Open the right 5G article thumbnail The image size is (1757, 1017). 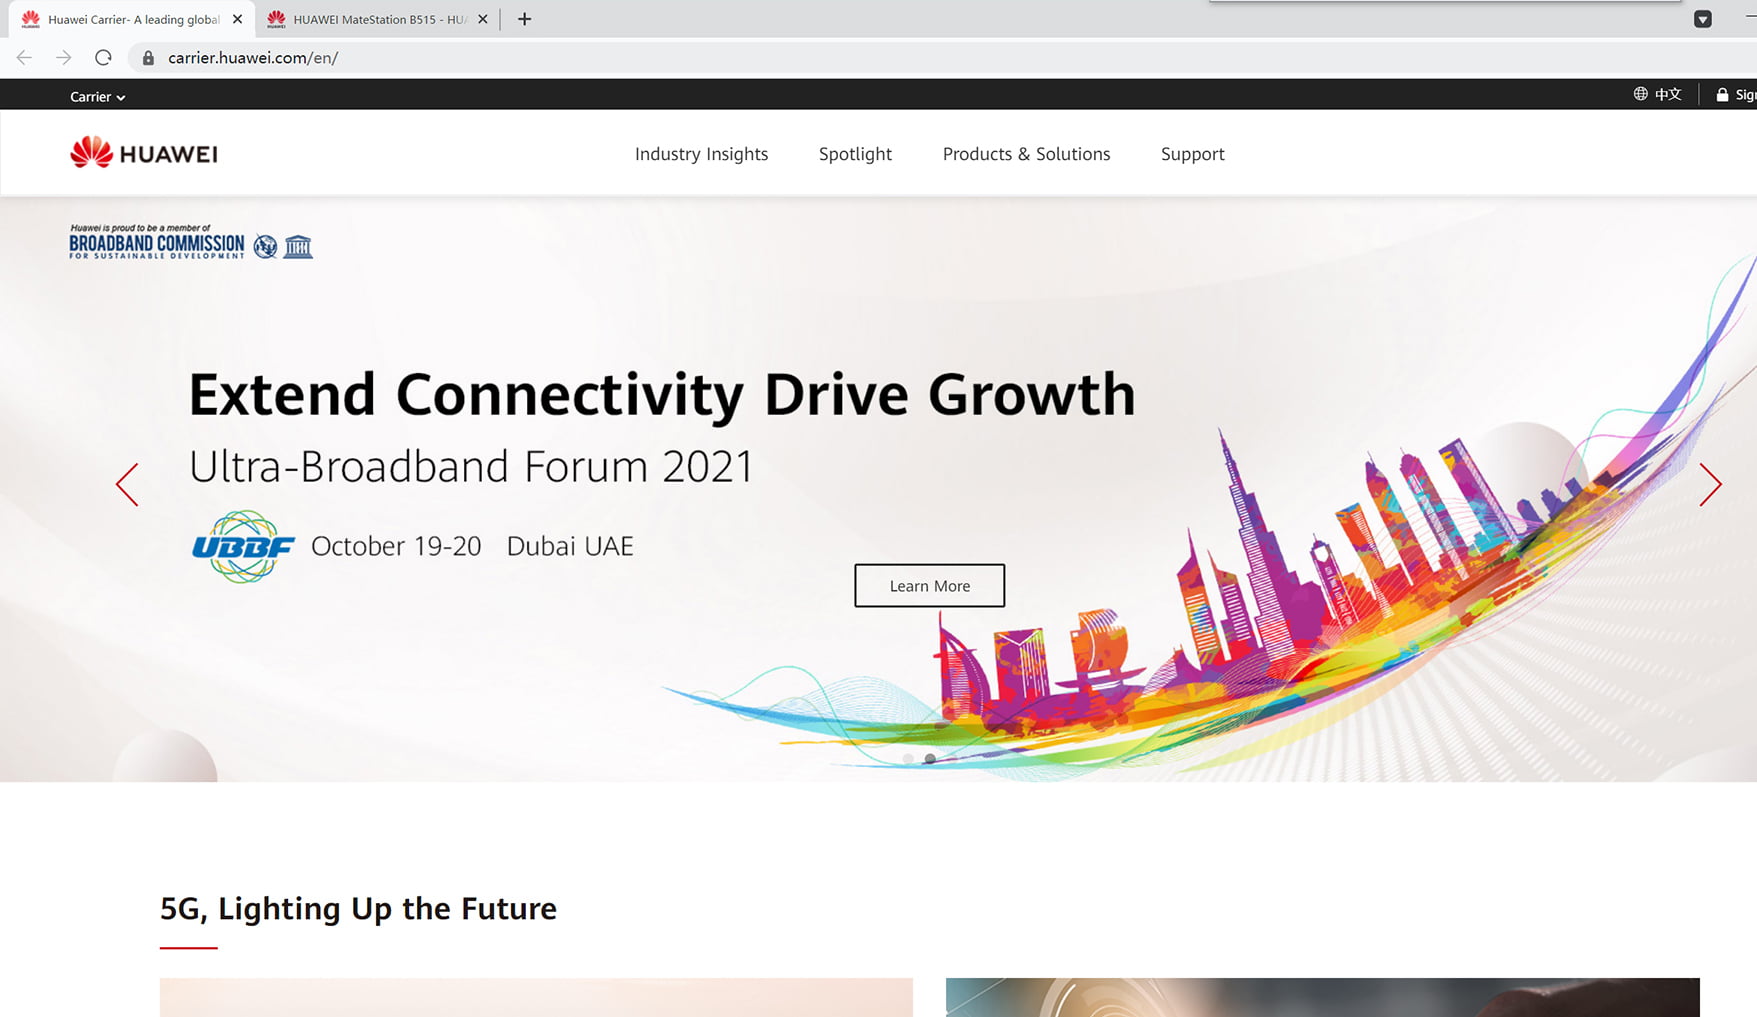[1322, 997]
